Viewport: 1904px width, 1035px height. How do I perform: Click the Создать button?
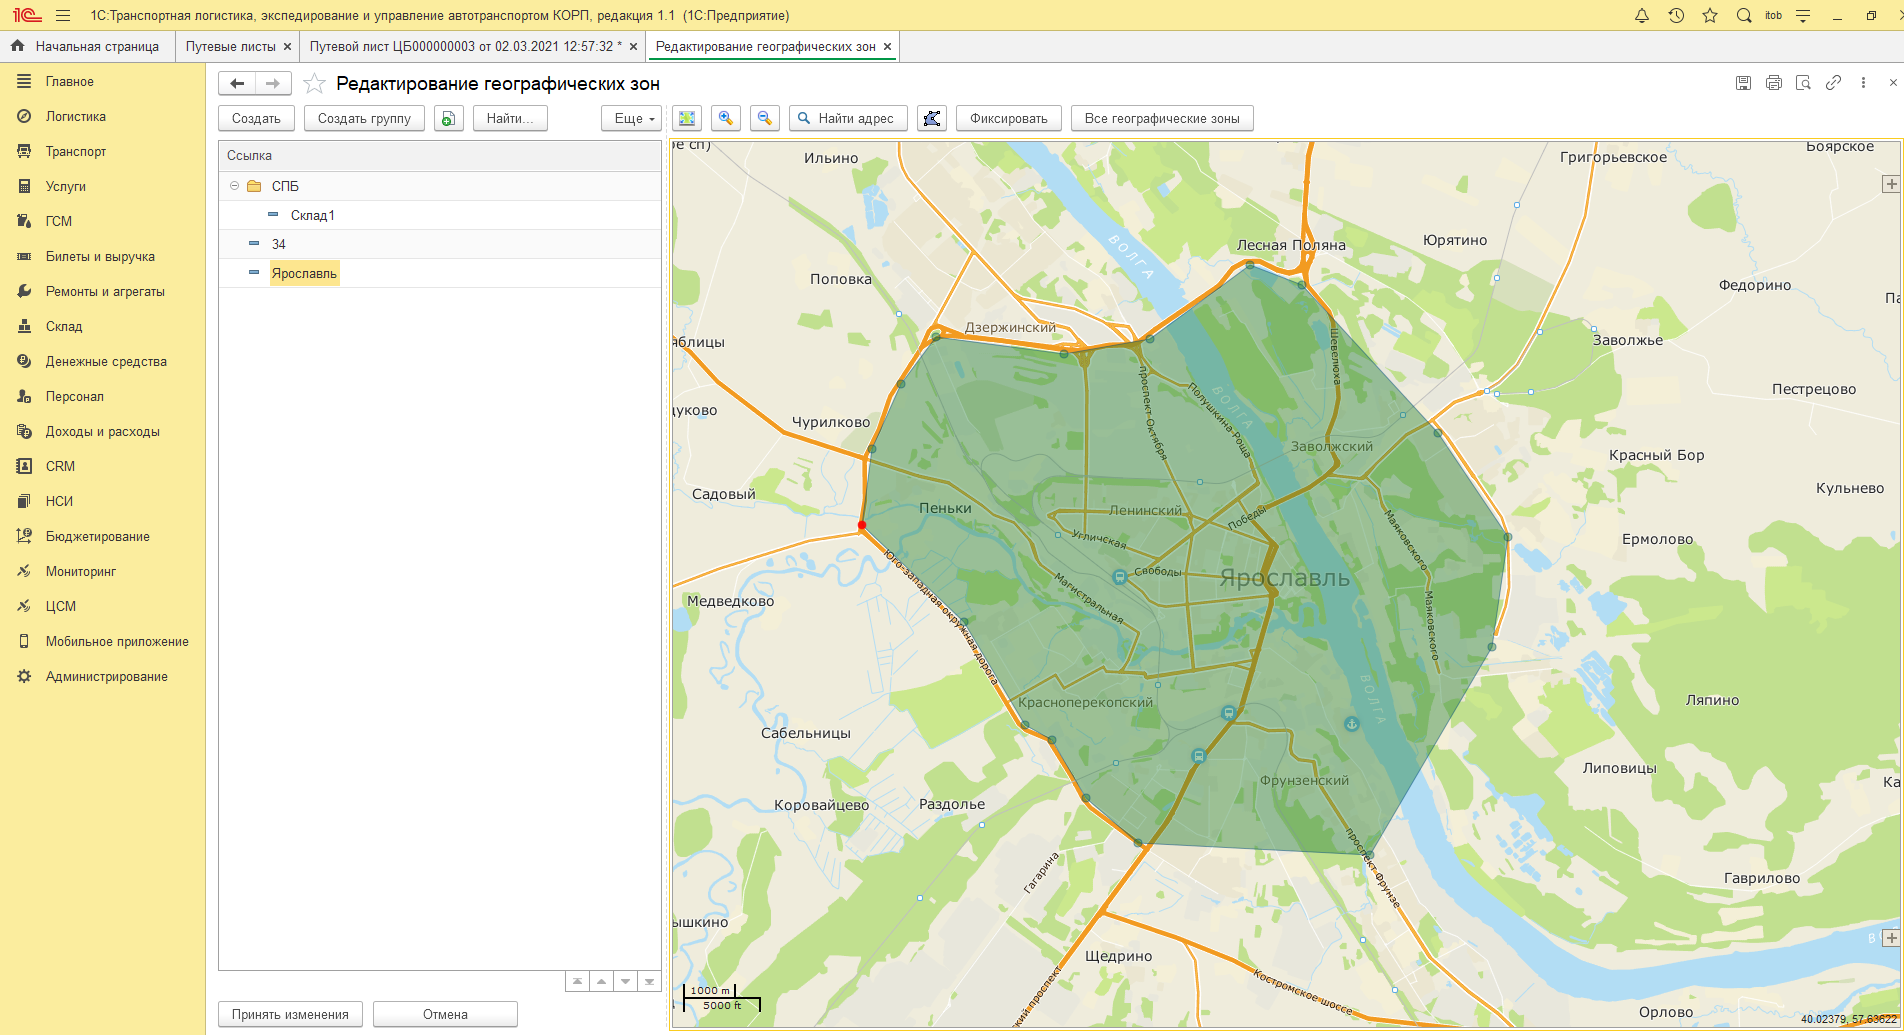[x=256, y=118]
